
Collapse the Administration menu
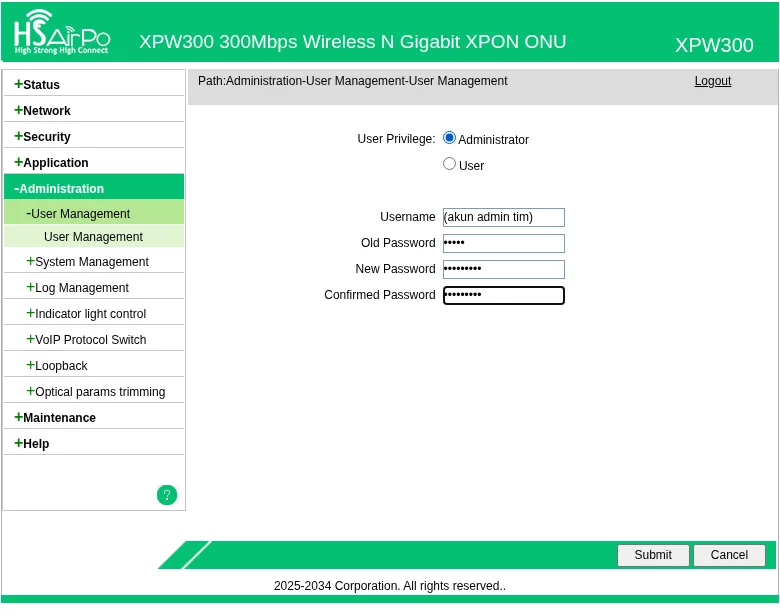(x=94, y=188)
